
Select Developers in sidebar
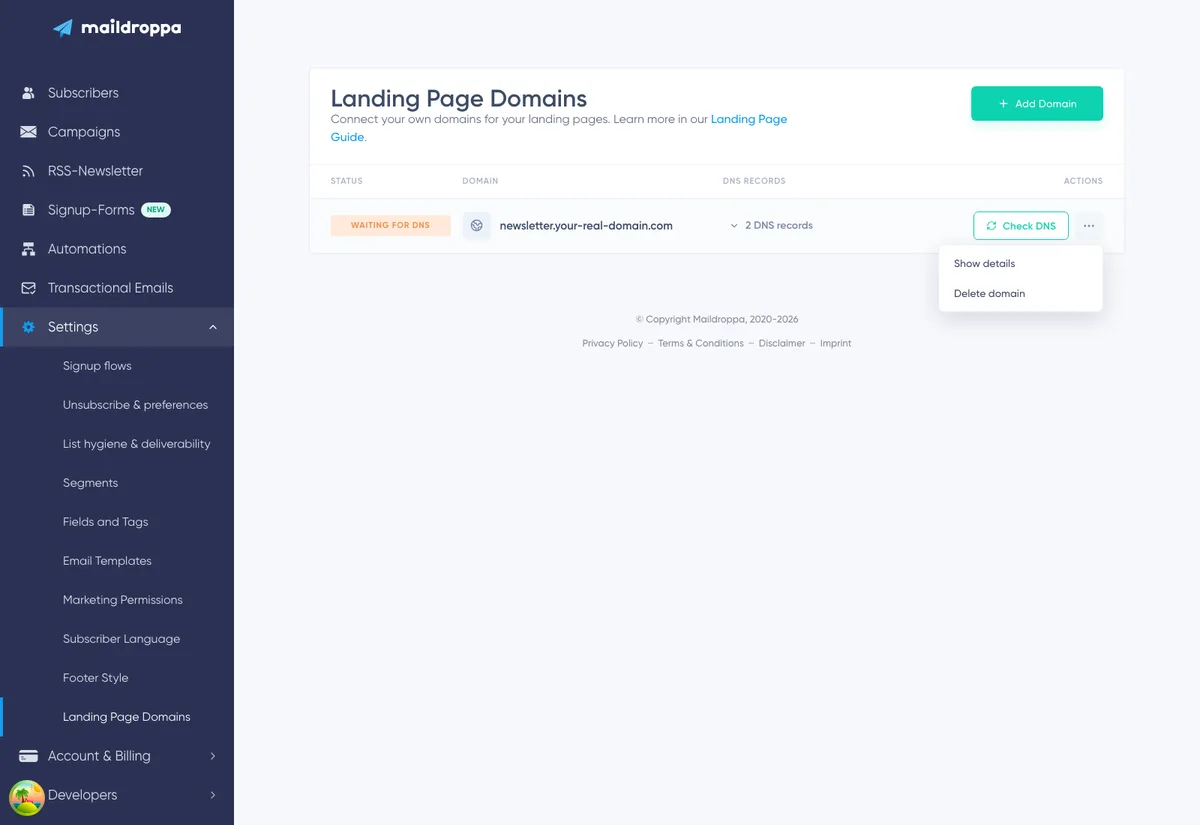(x=117, y=795)
